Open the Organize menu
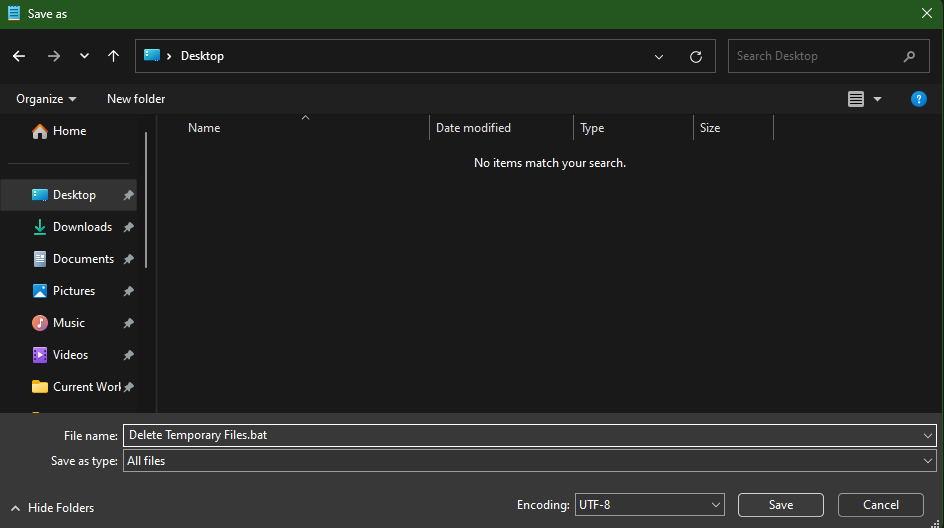Viewport: 944px width, 528px height. (46, 99)
